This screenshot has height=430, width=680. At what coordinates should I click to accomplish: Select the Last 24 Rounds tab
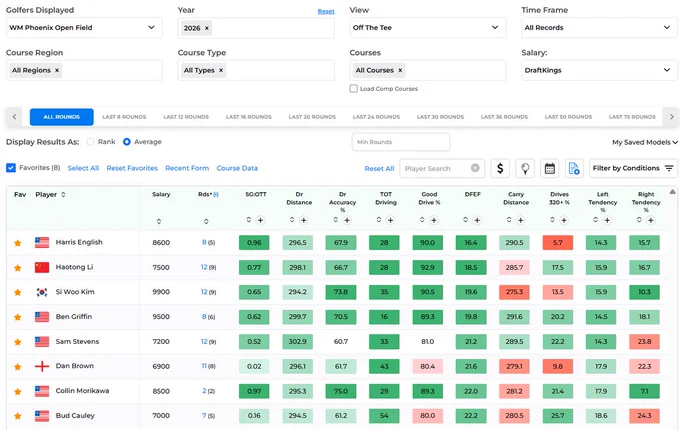coord(376,117)
